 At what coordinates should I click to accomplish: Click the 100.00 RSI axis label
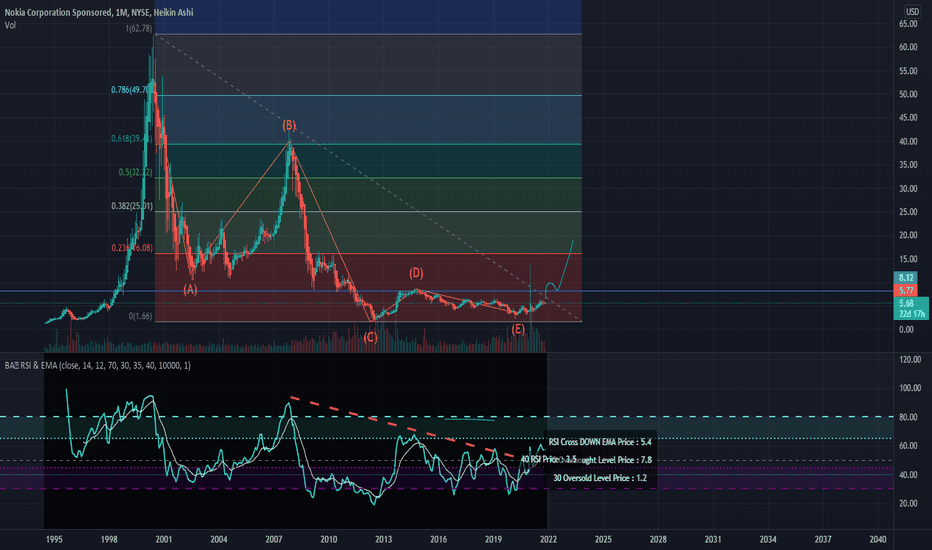pos(910,388)
